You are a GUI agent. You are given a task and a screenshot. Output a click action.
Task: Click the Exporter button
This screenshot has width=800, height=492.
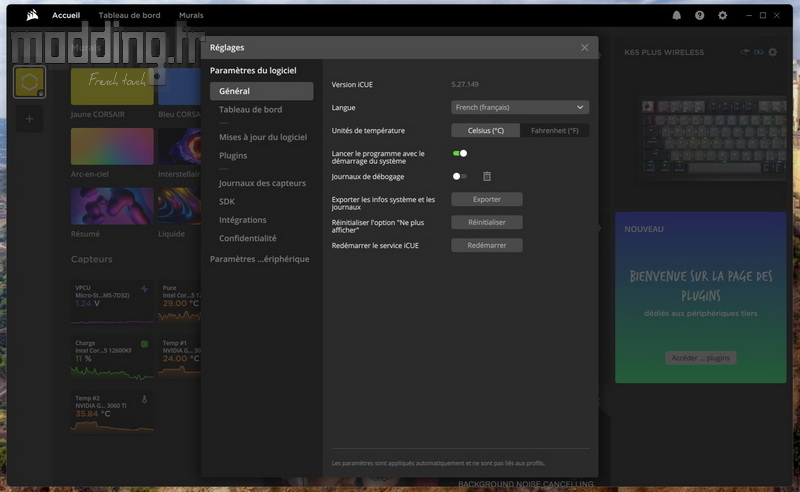coord(487,200)
